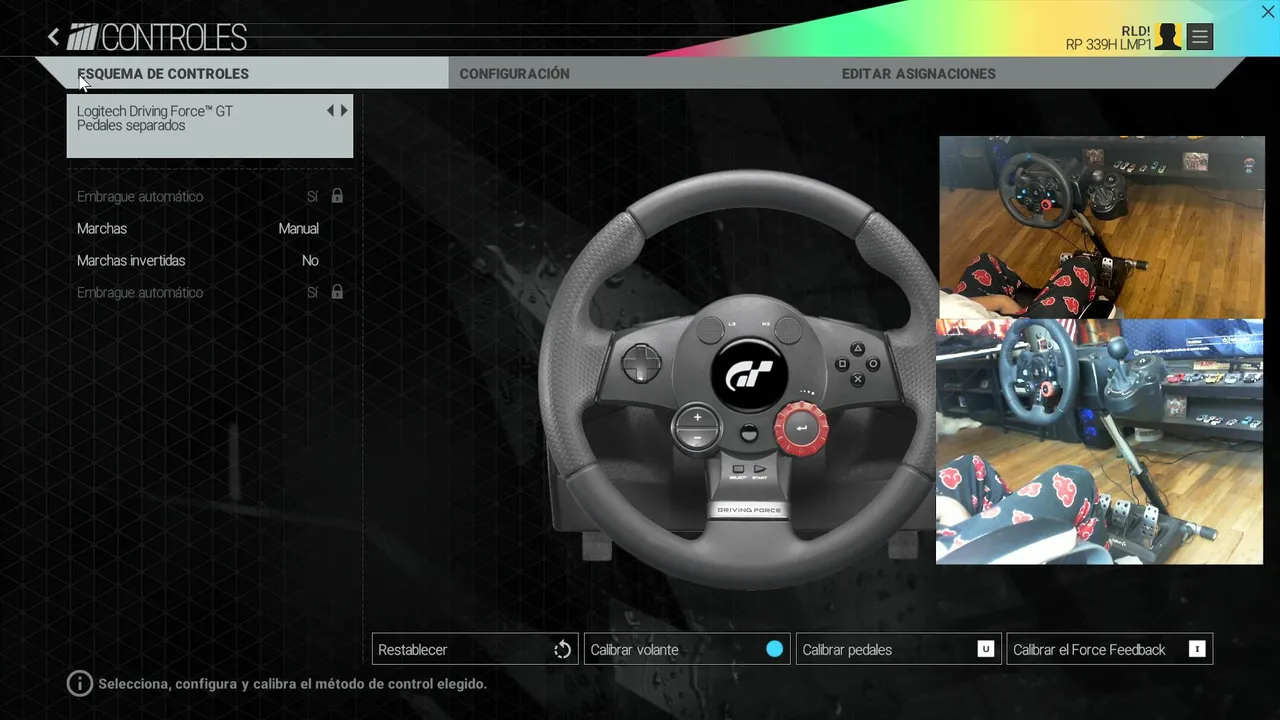Click the first Embrague automático row label
1280x720 pixels.
tap(140, 197)
